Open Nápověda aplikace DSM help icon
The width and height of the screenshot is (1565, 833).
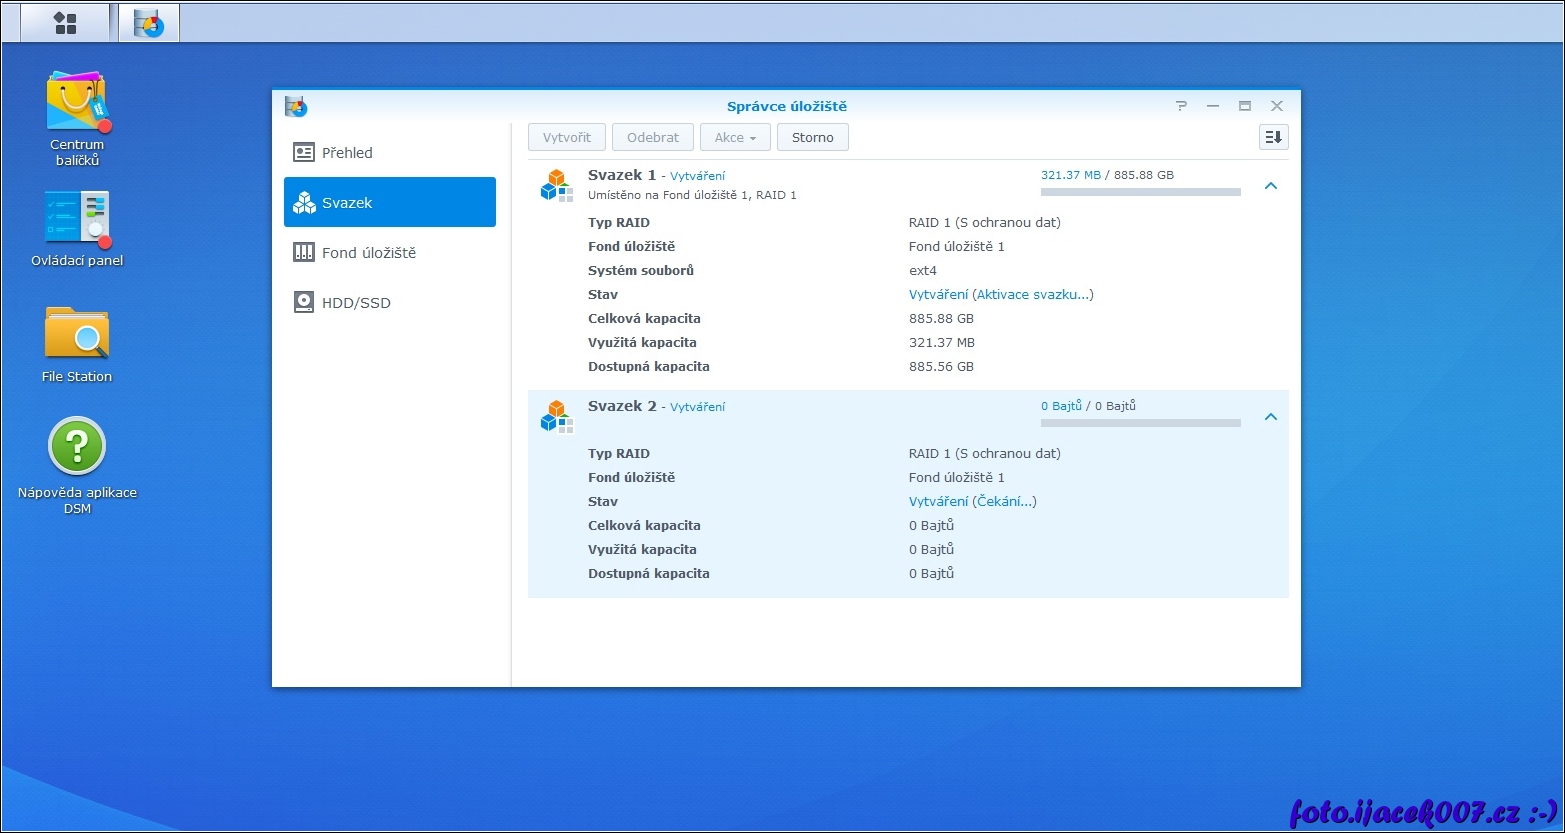(x=76, y=447)
